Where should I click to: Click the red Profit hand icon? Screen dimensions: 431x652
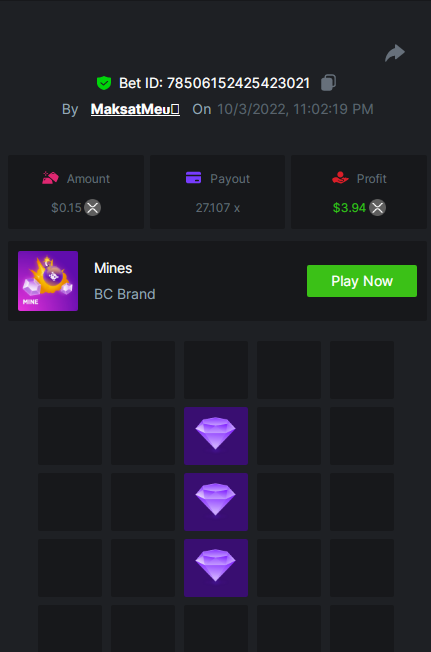pyautogui.click(x=340, y=178)
